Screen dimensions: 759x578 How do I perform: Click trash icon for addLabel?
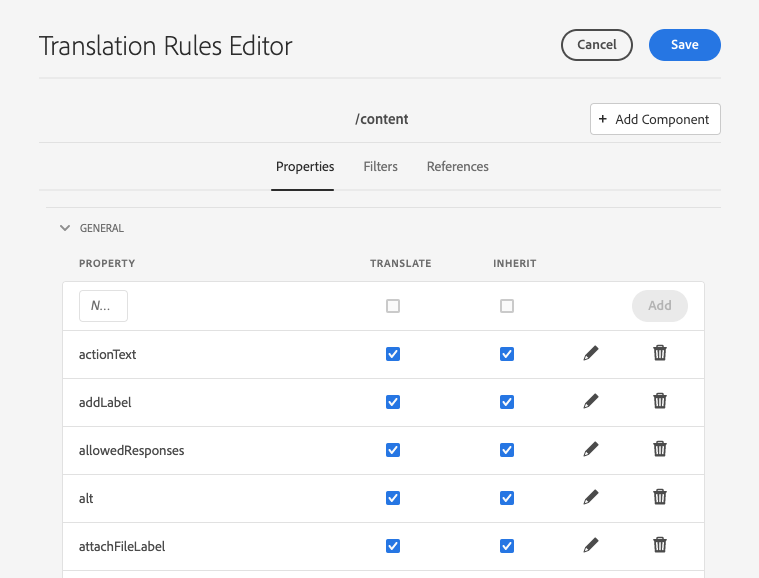660,401
